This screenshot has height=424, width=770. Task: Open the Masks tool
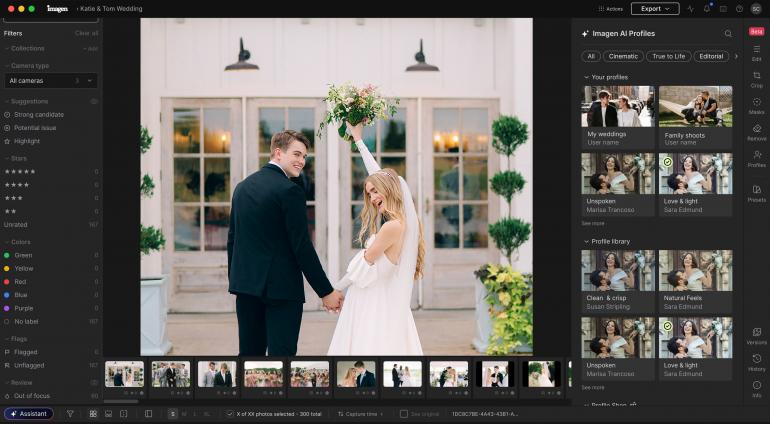point(756,105)
